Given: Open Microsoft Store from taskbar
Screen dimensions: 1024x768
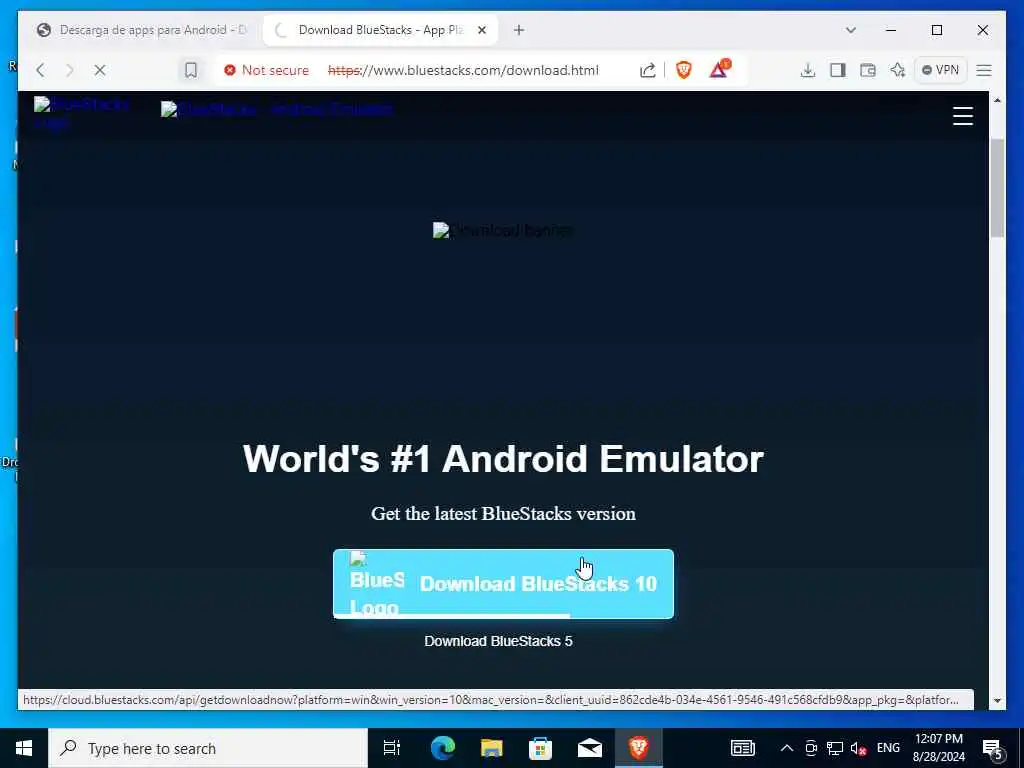Looking at the screenshot, I should 540,748.
